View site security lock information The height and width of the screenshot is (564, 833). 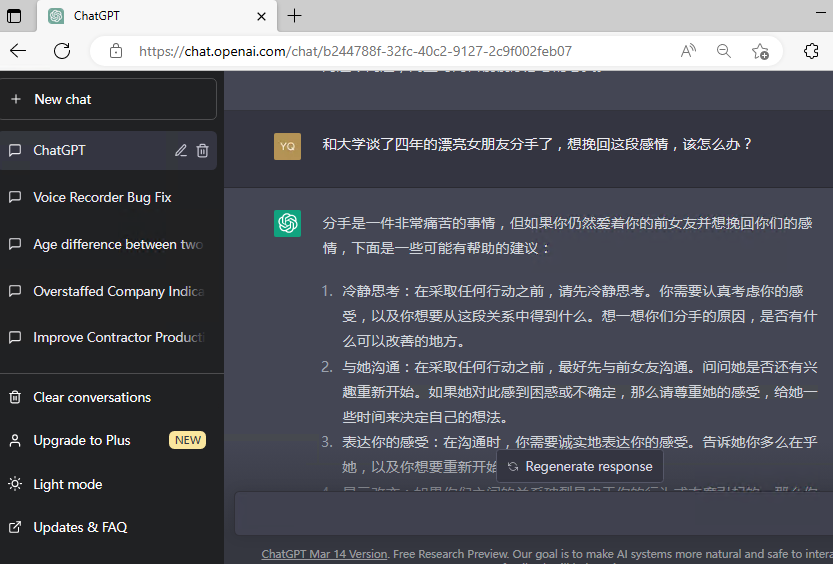(116, 51)
